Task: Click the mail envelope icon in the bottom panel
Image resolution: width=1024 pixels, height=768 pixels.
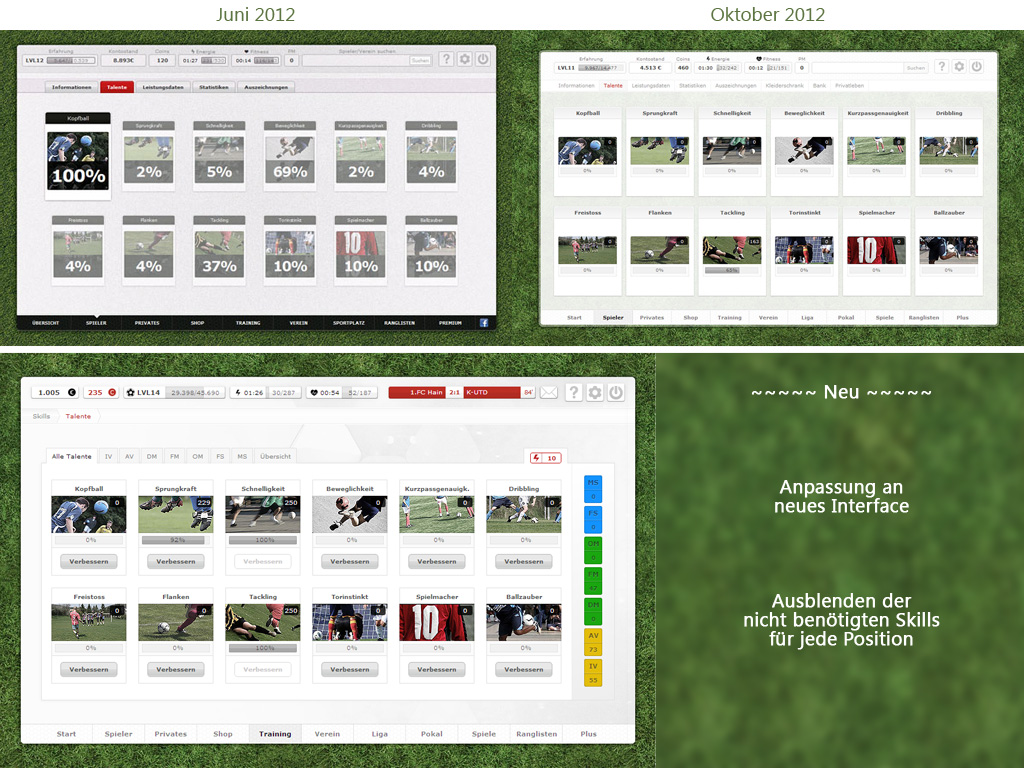Action: point(549,393)
